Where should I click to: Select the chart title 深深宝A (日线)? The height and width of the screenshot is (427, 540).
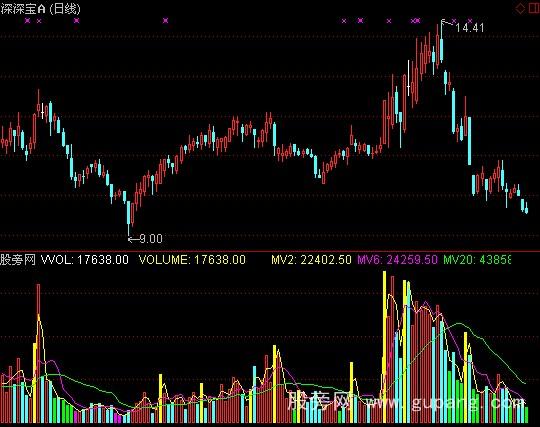click(41, 9)
